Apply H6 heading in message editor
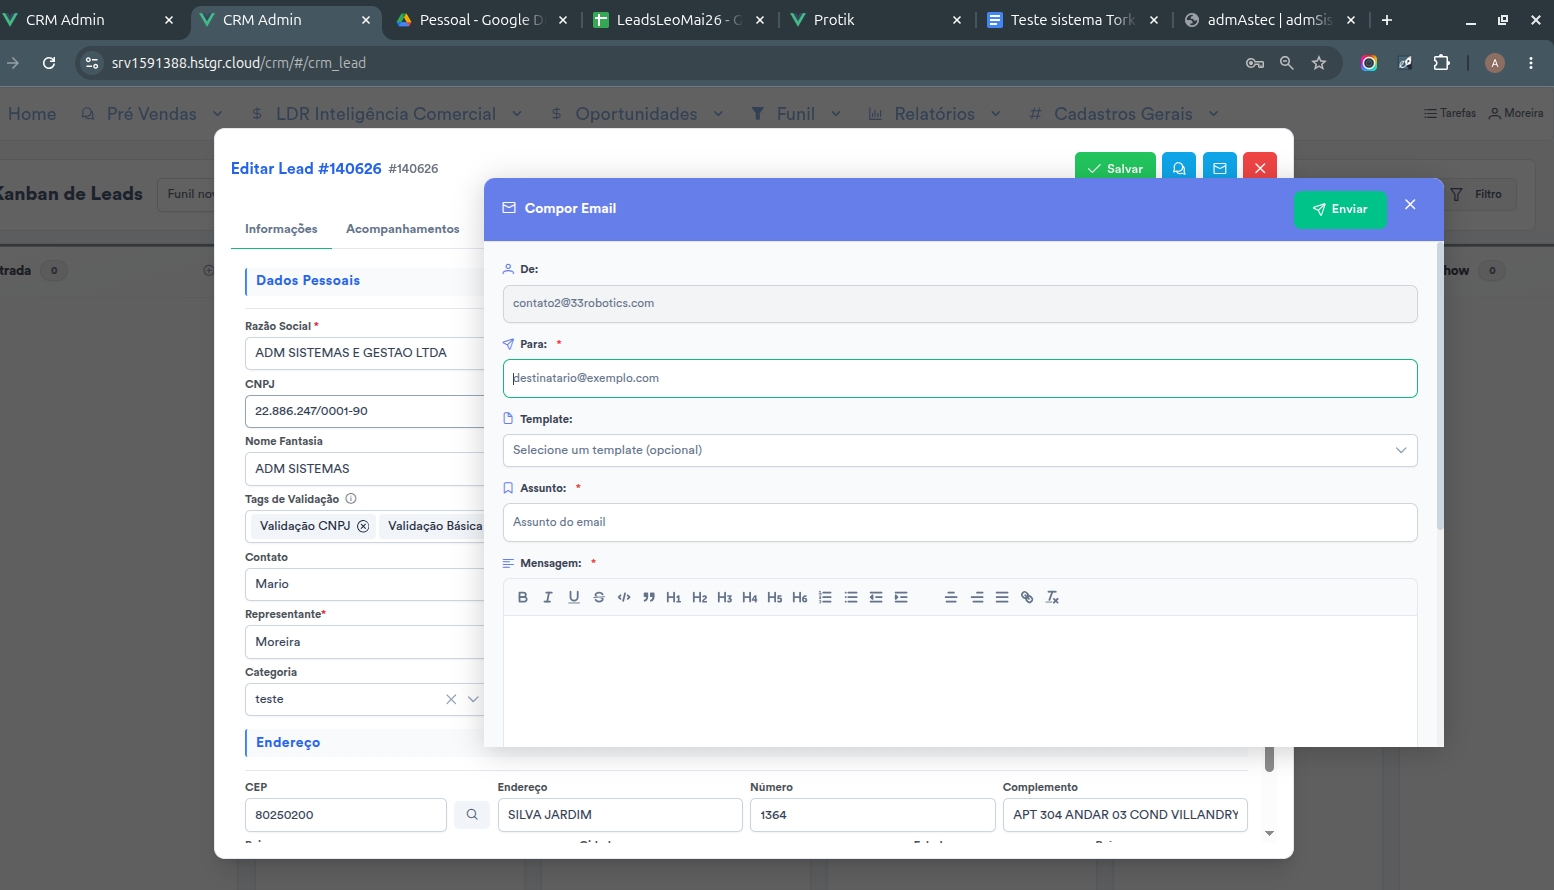Viewport: 1554px width, 890px height. click(800, 597)
